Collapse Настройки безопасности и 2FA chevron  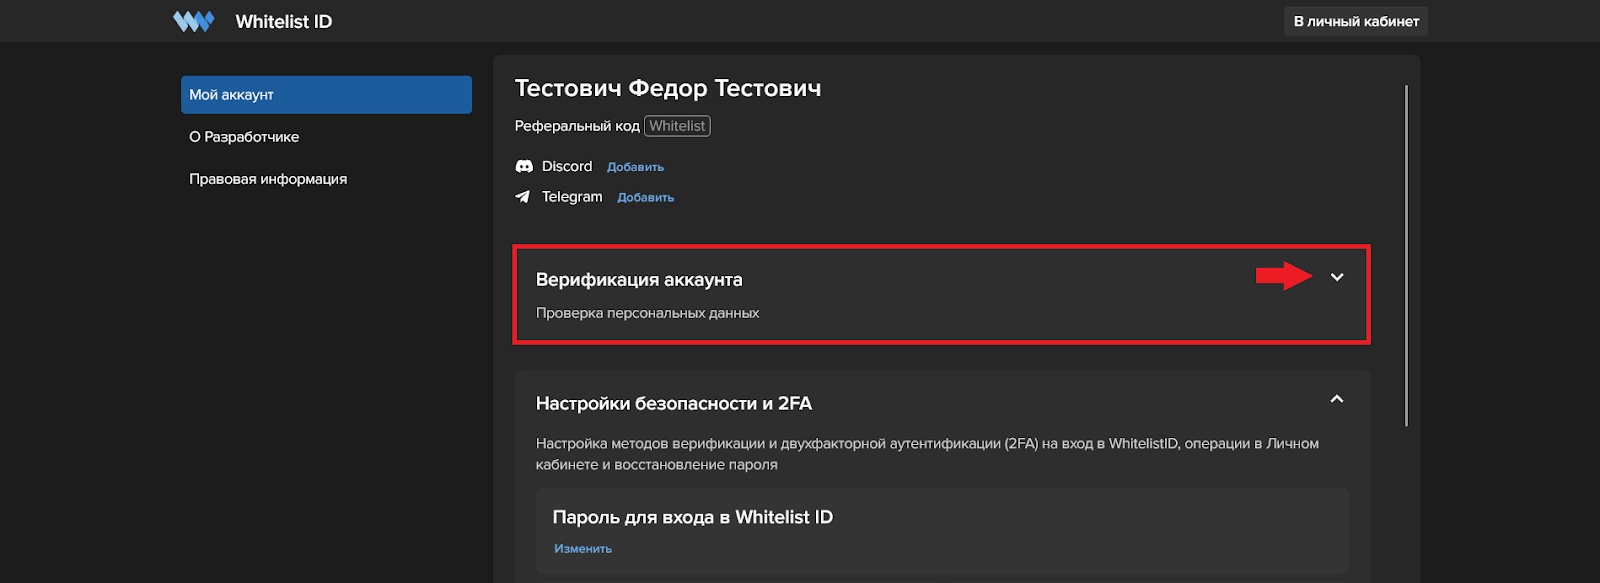[1337, 400]
